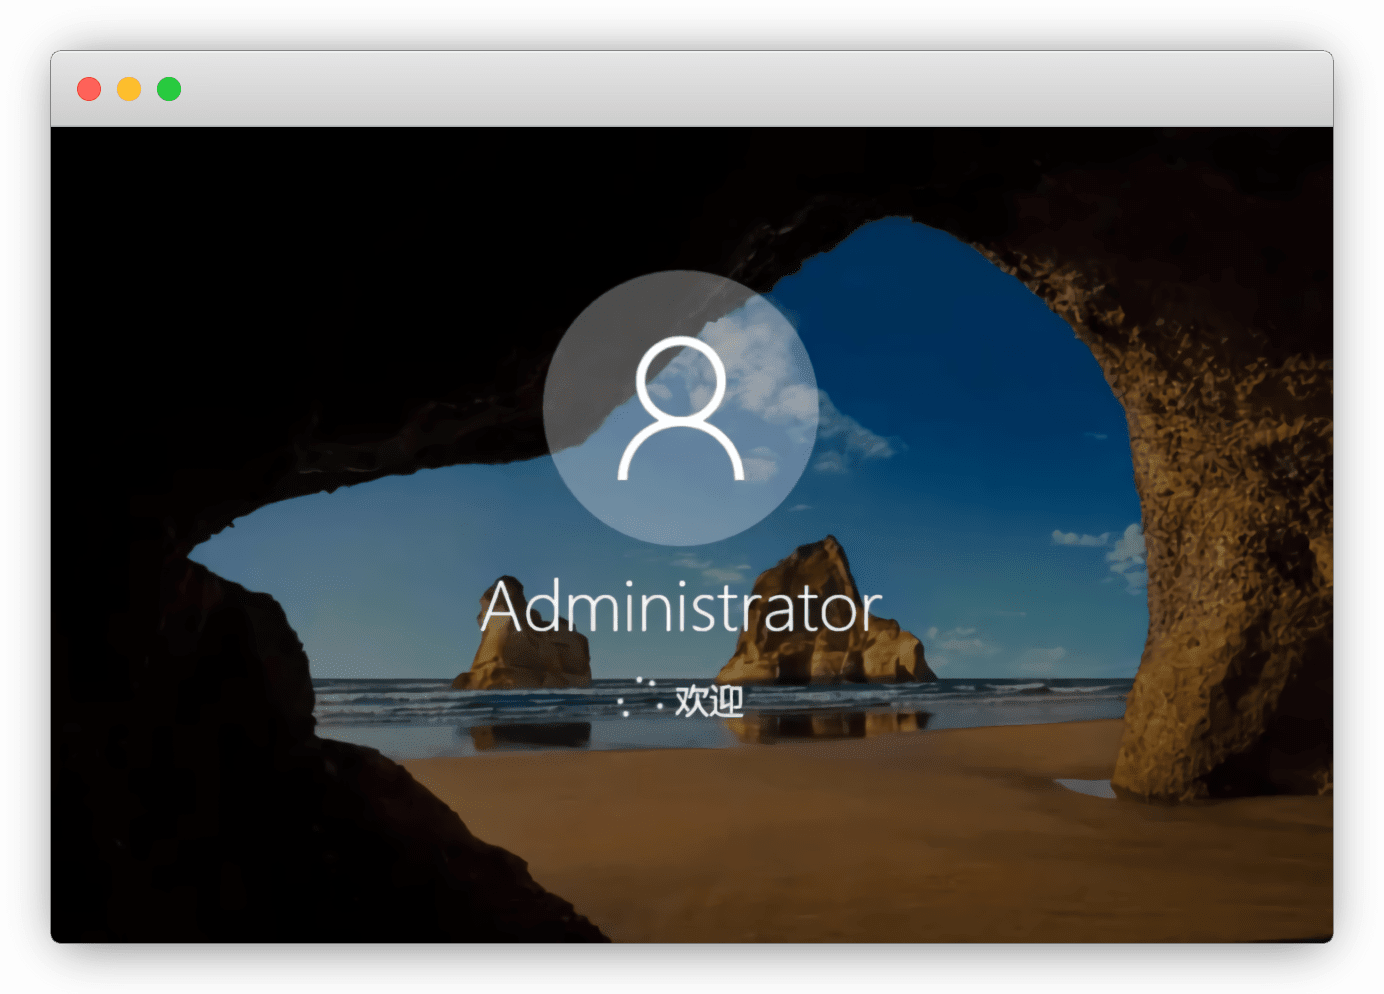The height and width of the screenshot is (994, 1384).
Task: Minimize the window with the yellow button
Action: (x=129, y=89)
